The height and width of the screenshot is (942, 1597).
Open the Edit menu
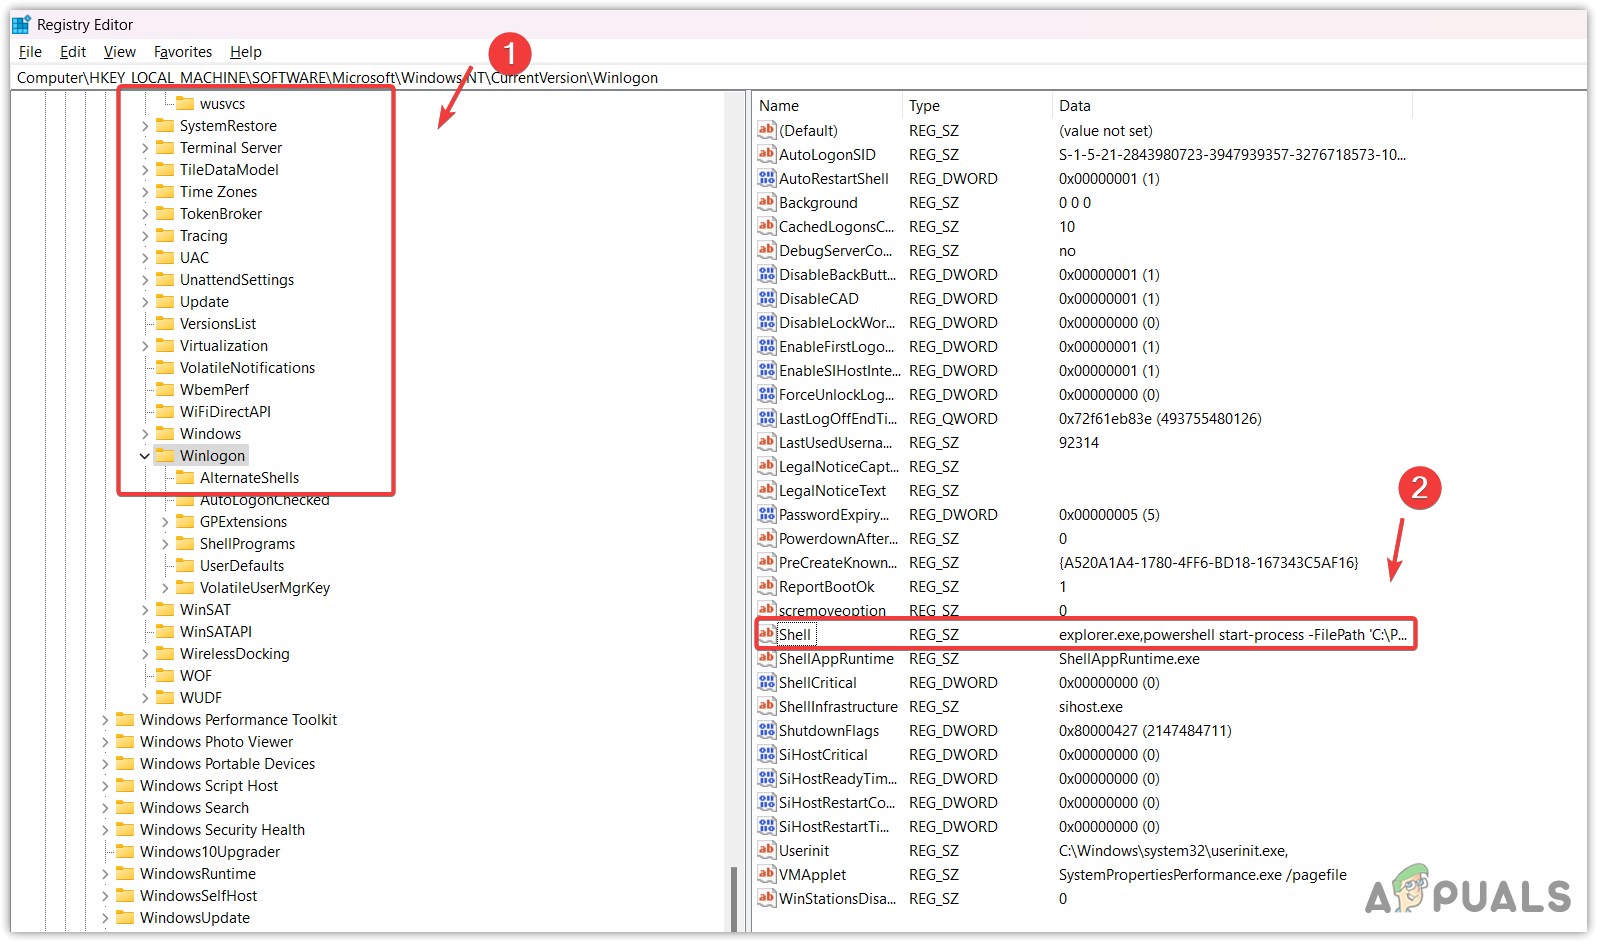[x=73, y=52]
